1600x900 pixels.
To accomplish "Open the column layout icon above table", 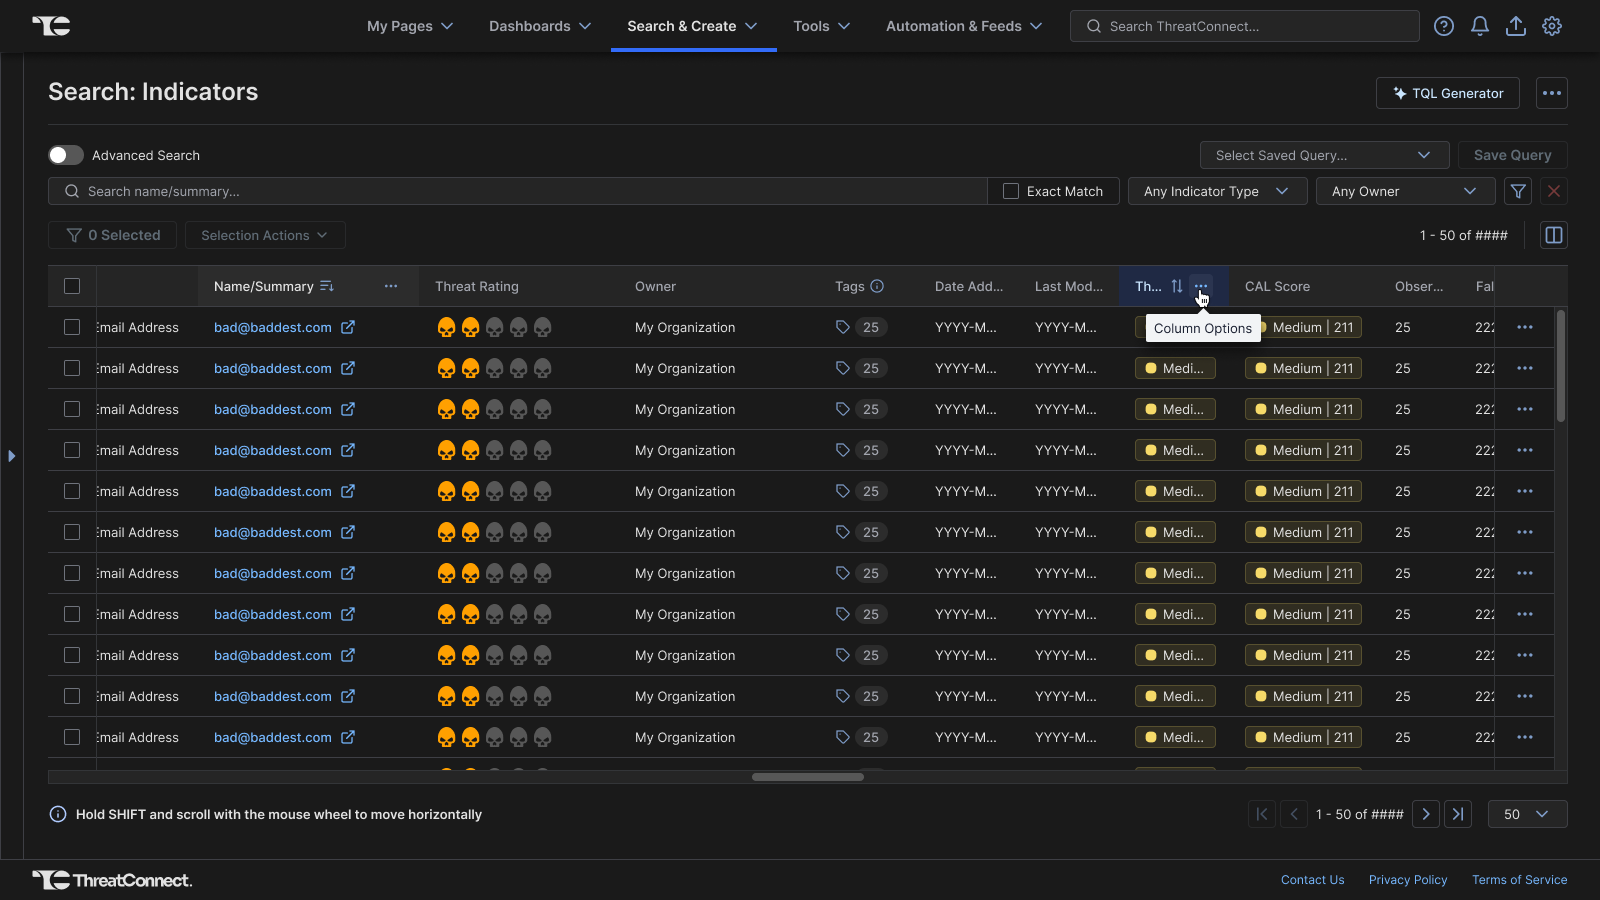I will 1553,235.
